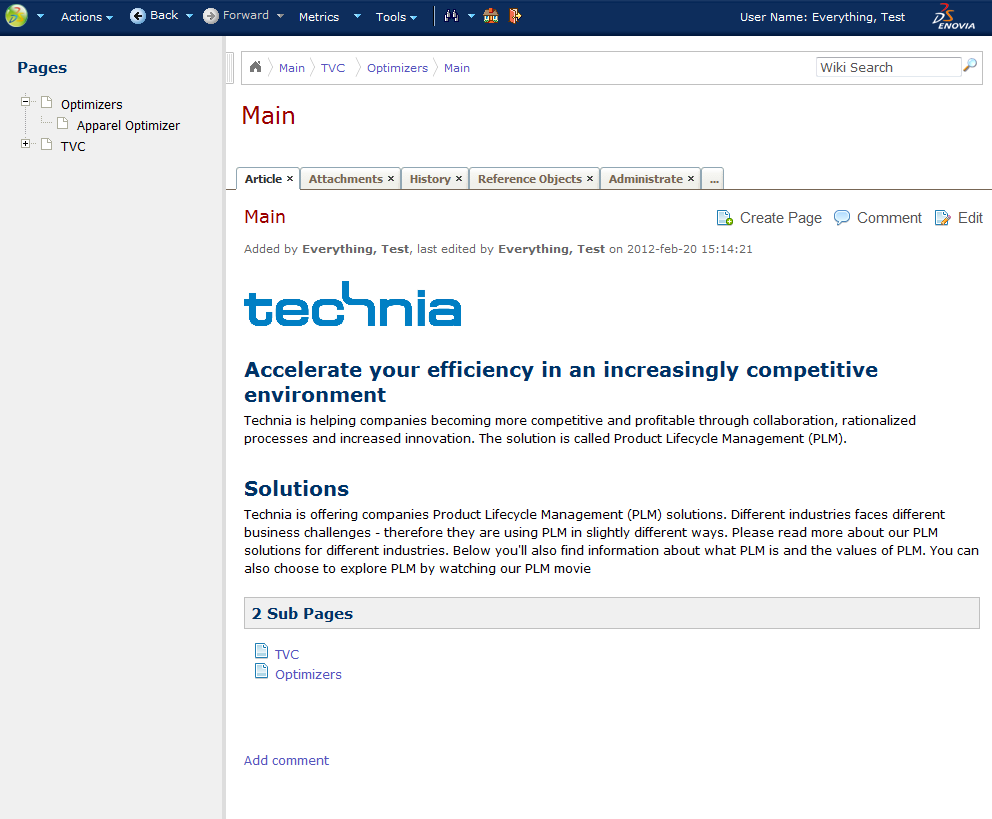Close the History tab using its x
Image resolution: width=992 pixels, height=819 pixels.
(x=459, y=179)
